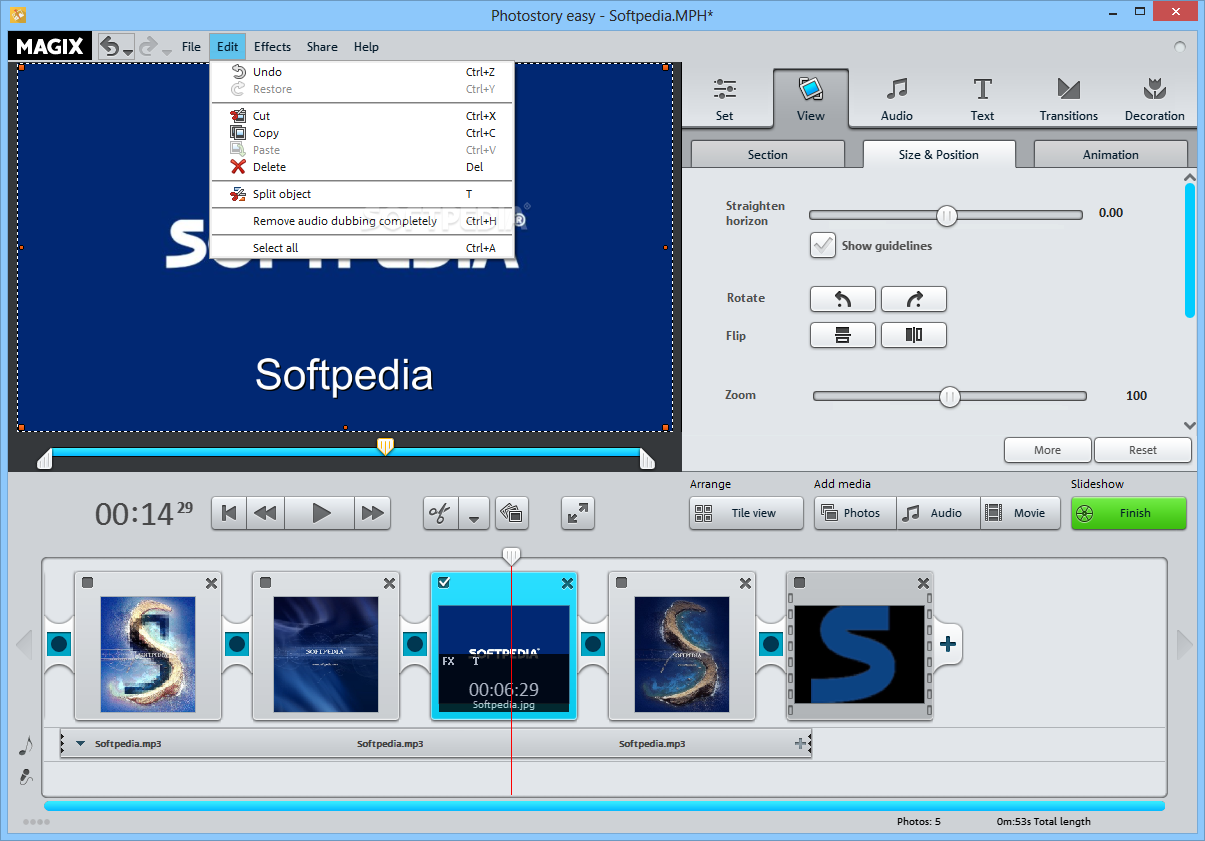Open transition between pixelated S and aurora photos
The height and width of the screenshot is (841, 1205).
click(237, 643)
